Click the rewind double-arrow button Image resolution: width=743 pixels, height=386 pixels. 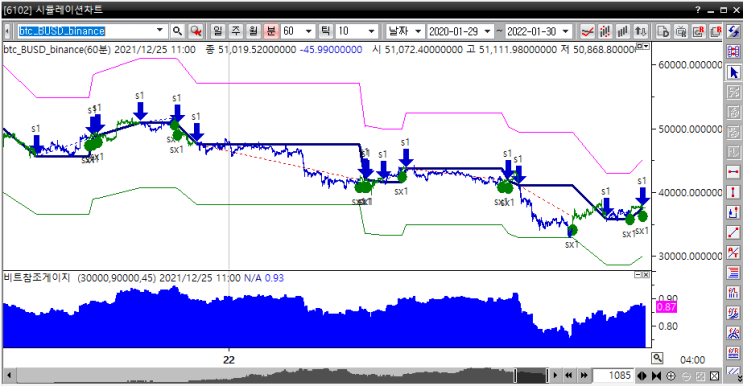point(569,376)
